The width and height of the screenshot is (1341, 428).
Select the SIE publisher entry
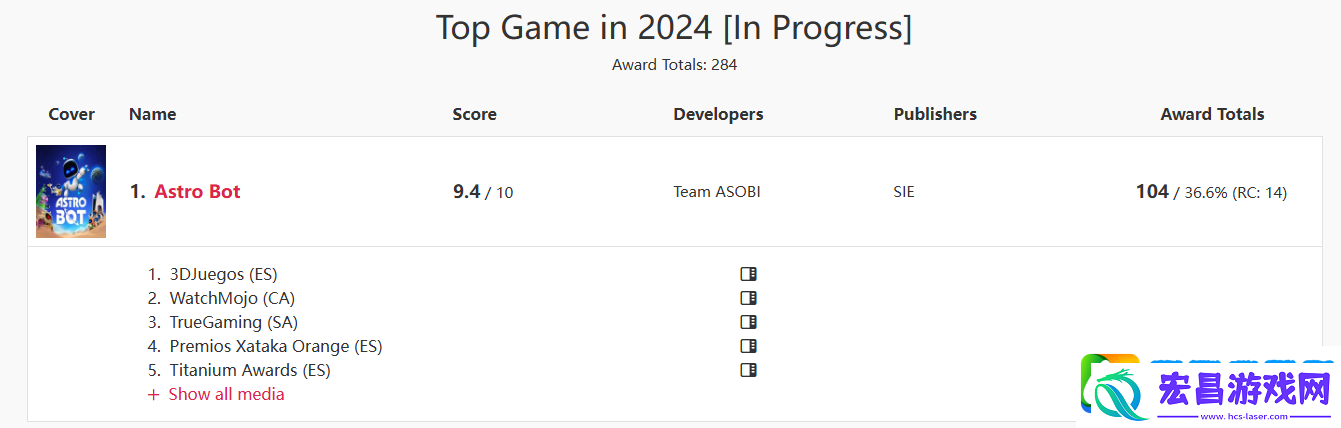[904, 192]
